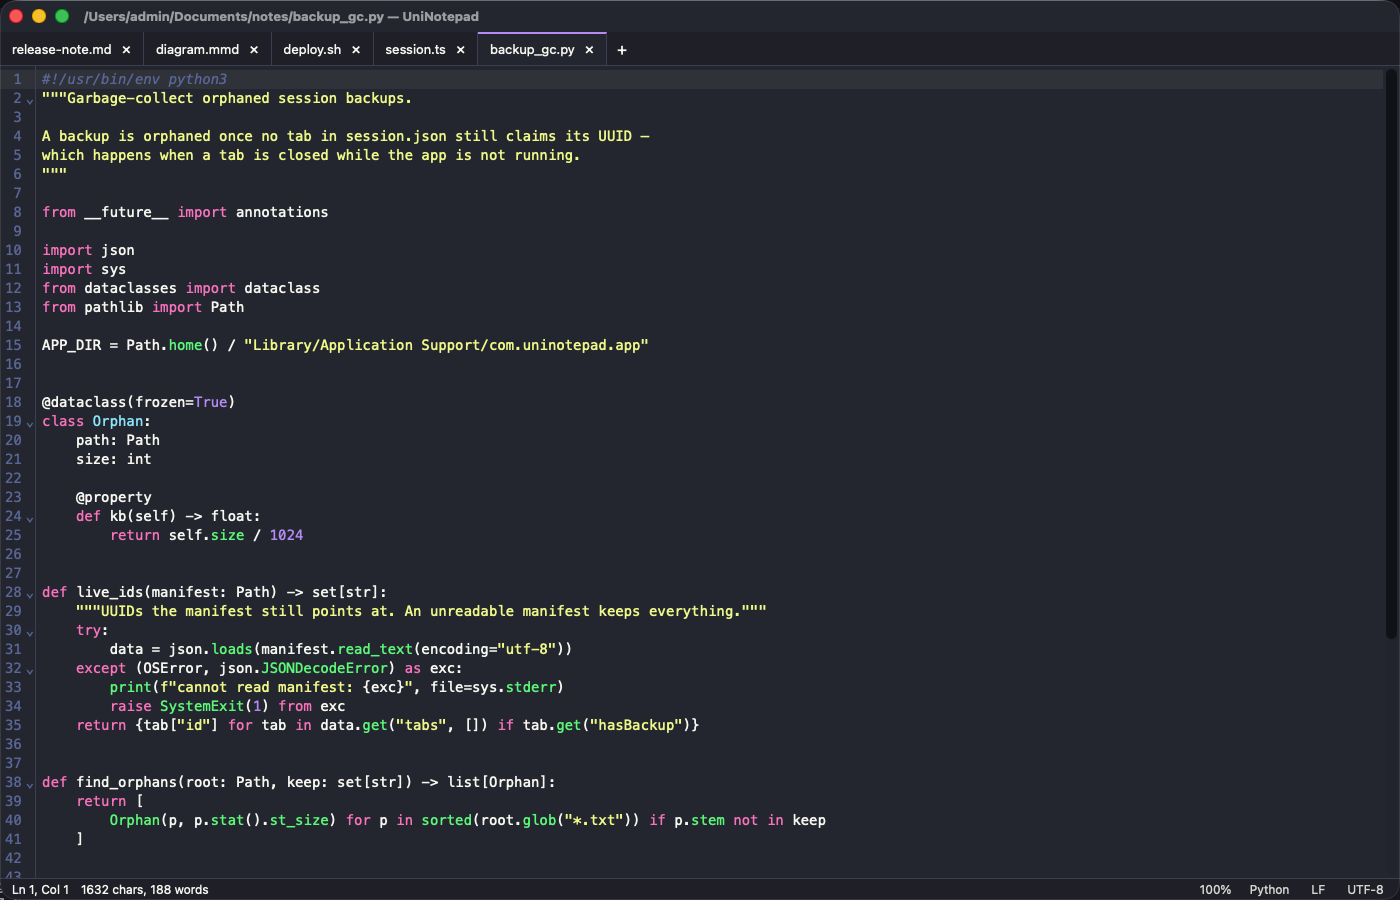Select the backup_gc.py tab
This screenshot has width=1400, height=900.
point(532,50)
